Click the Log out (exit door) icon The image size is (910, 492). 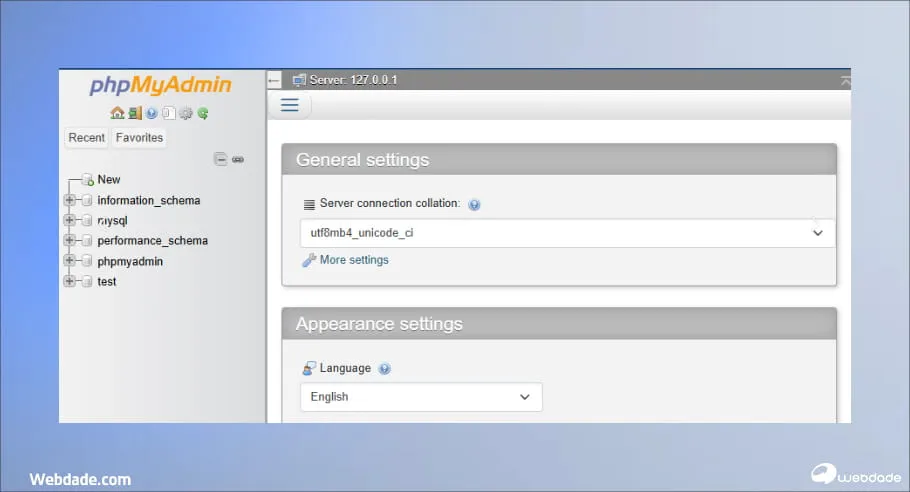pos(134,113)
